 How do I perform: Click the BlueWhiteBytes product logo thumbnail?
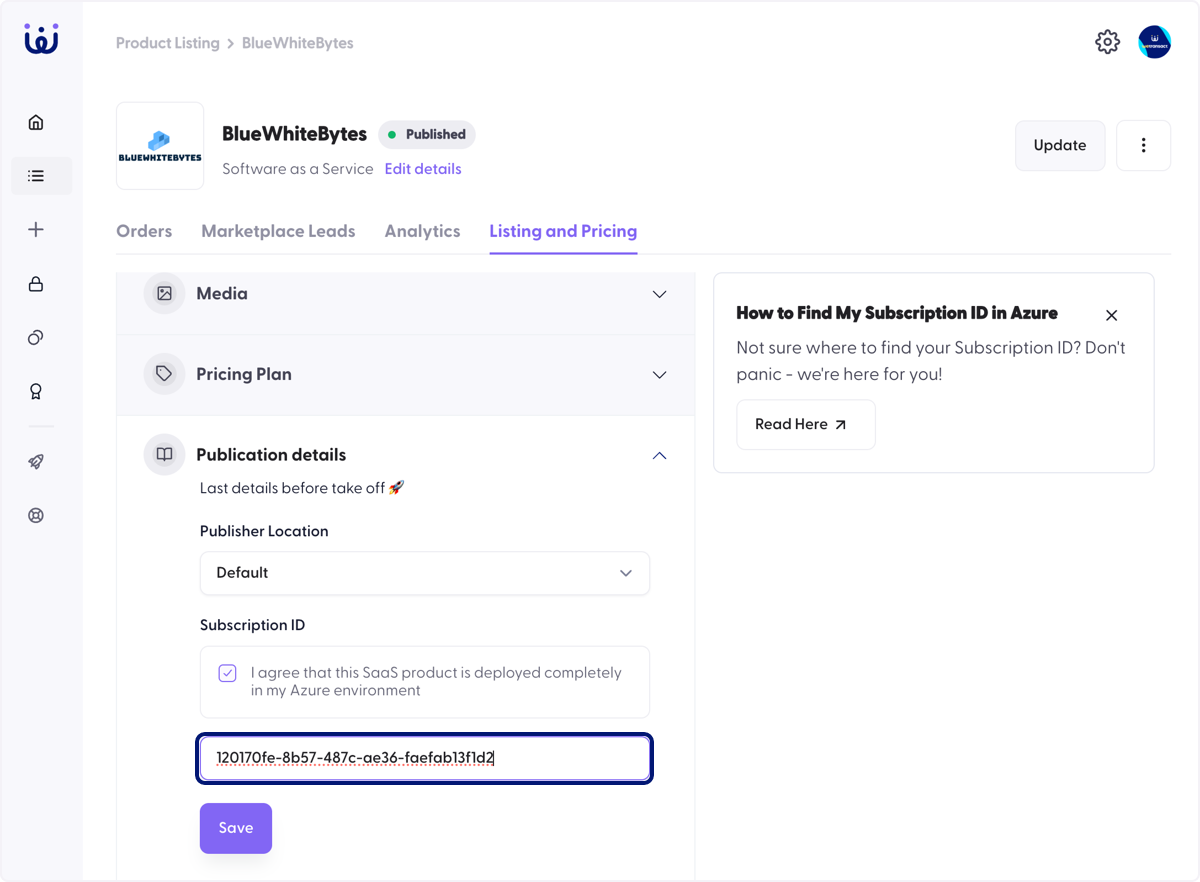click(x=160, y=146)
